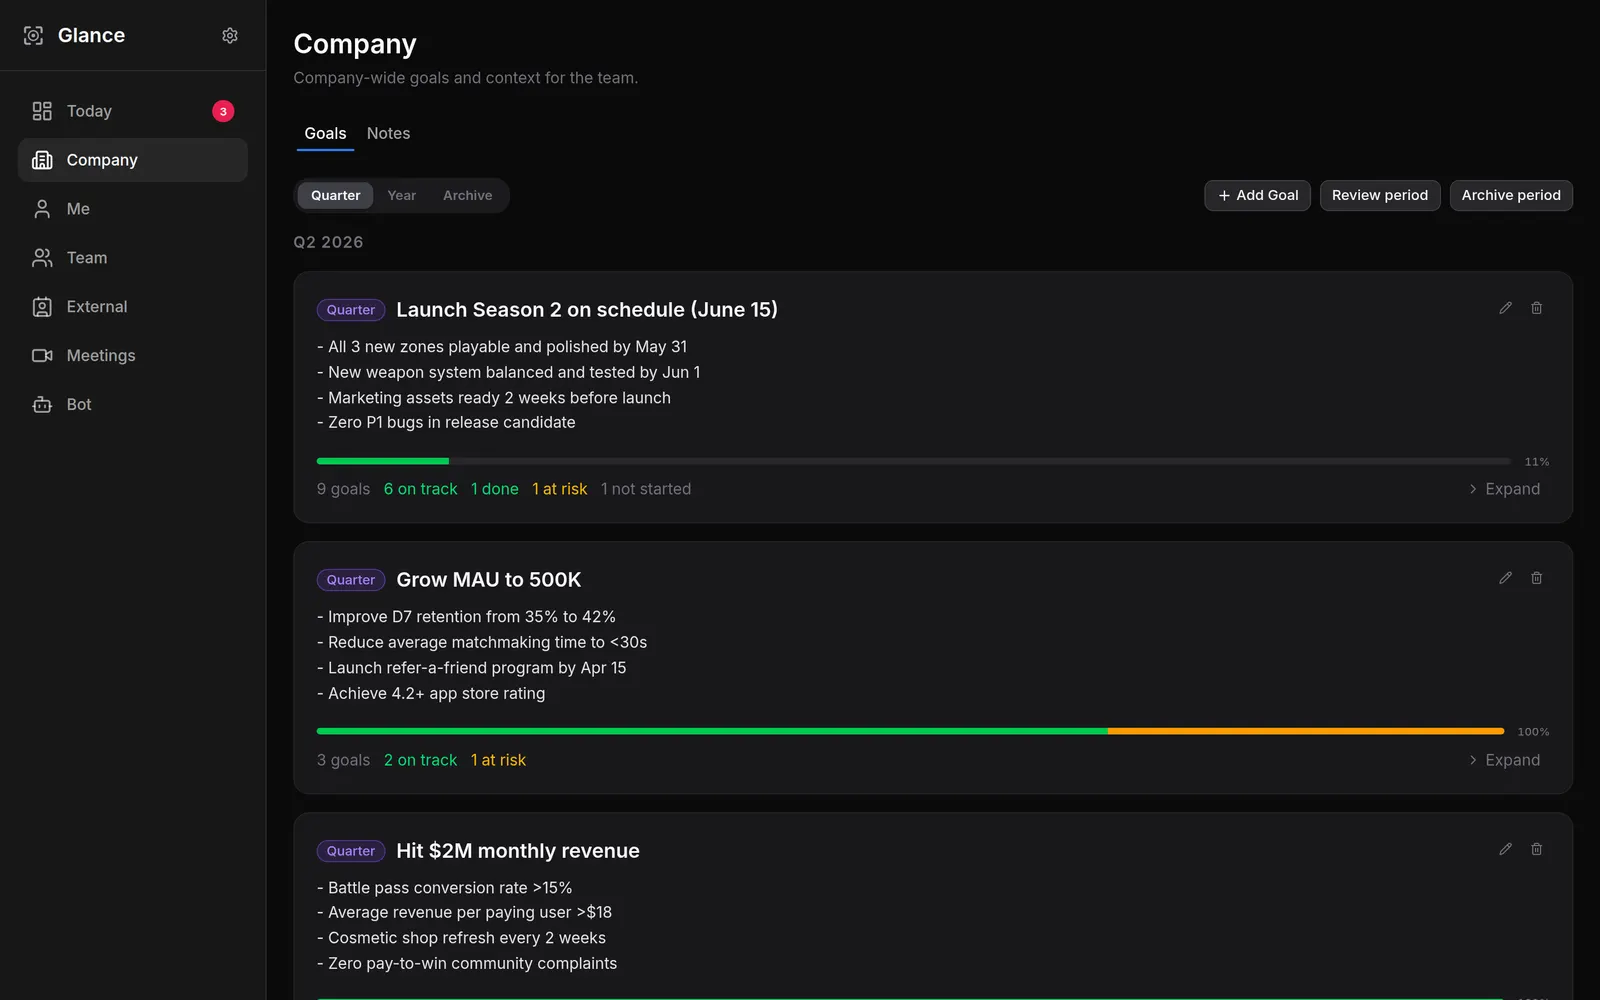Click the "Q2 2026" period heading
Image resolution: width=1600 pixels, height=1000 pixels.
click(x=328, y=242)
